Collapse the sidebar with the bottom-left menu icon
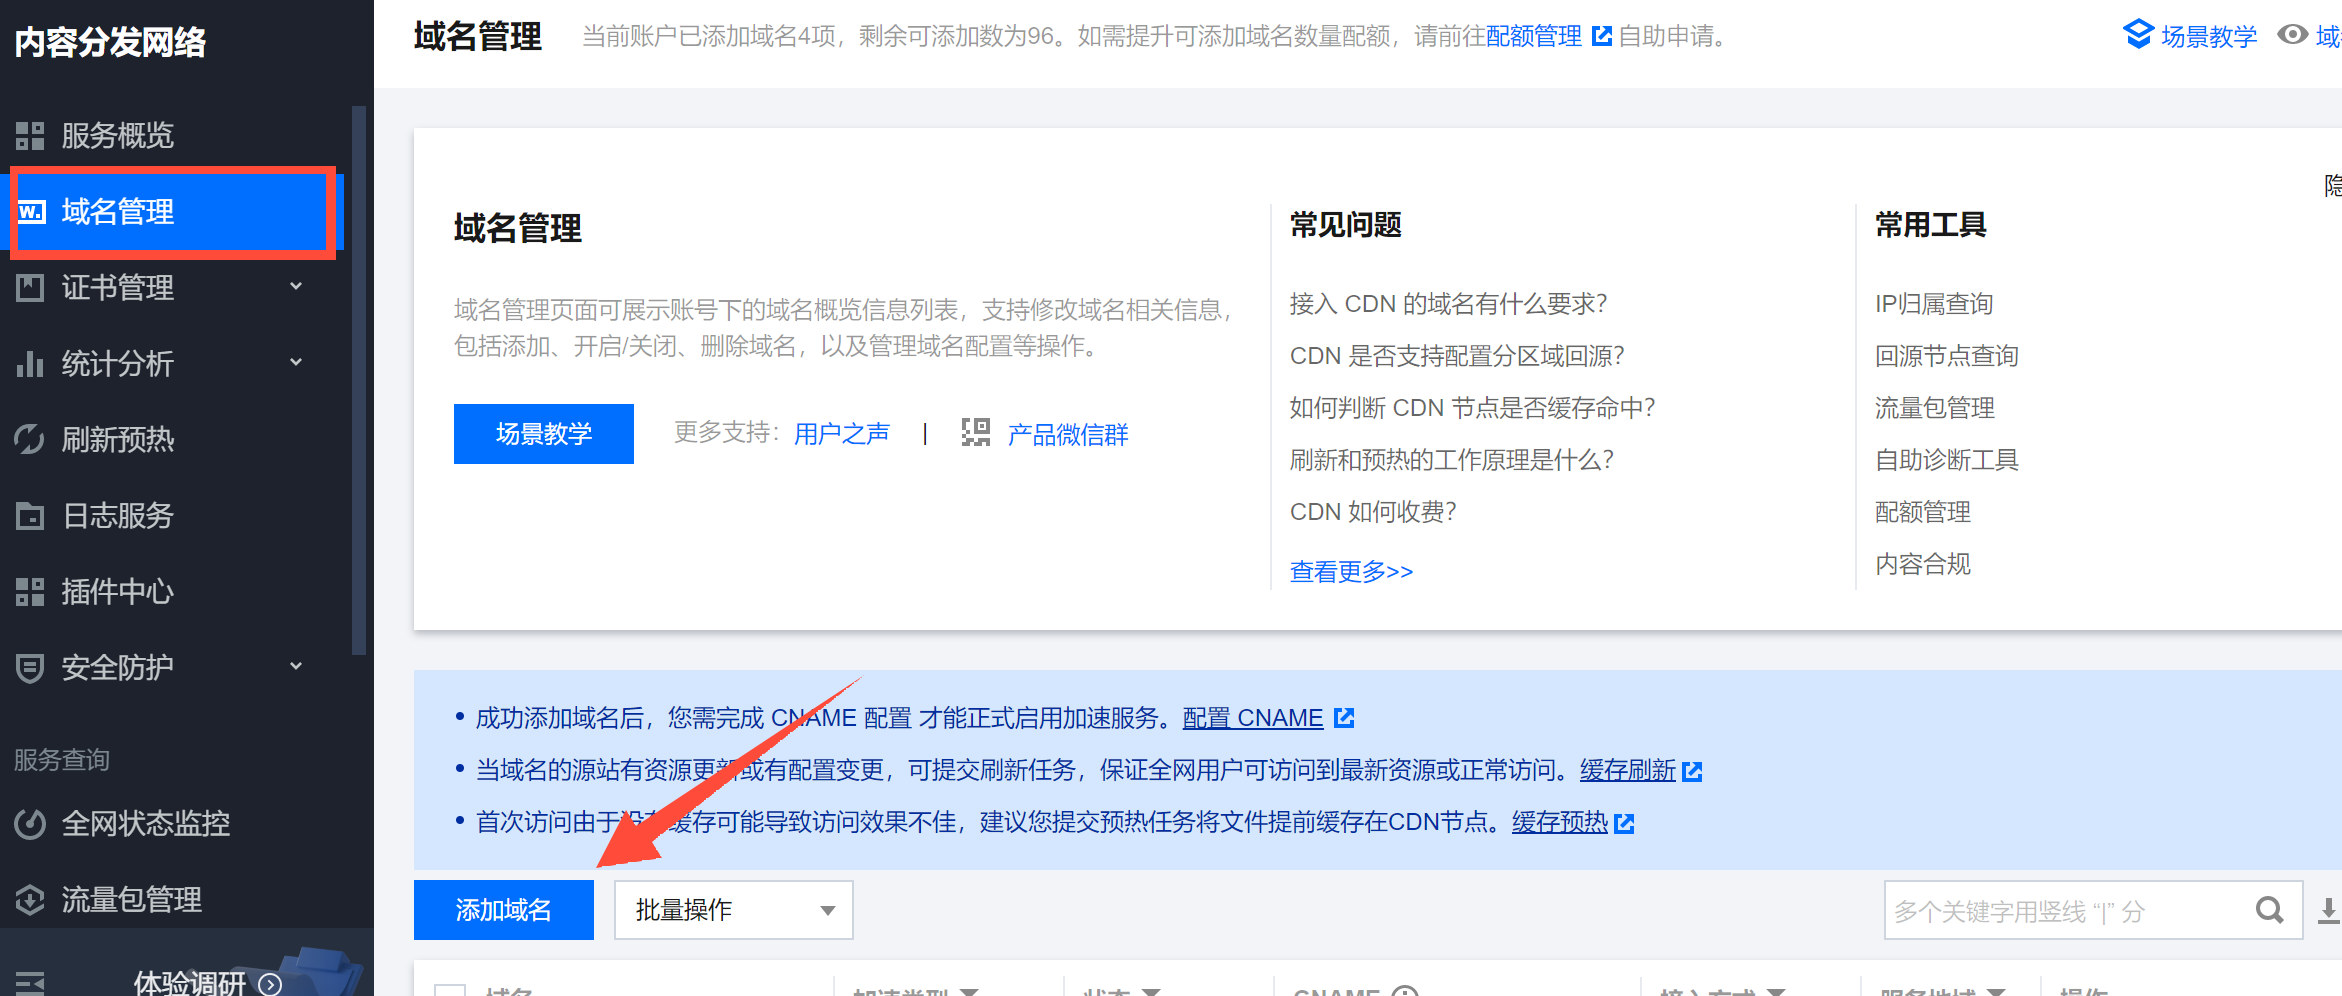This screenshot has height=996, width=2342. tap(30, 983)
